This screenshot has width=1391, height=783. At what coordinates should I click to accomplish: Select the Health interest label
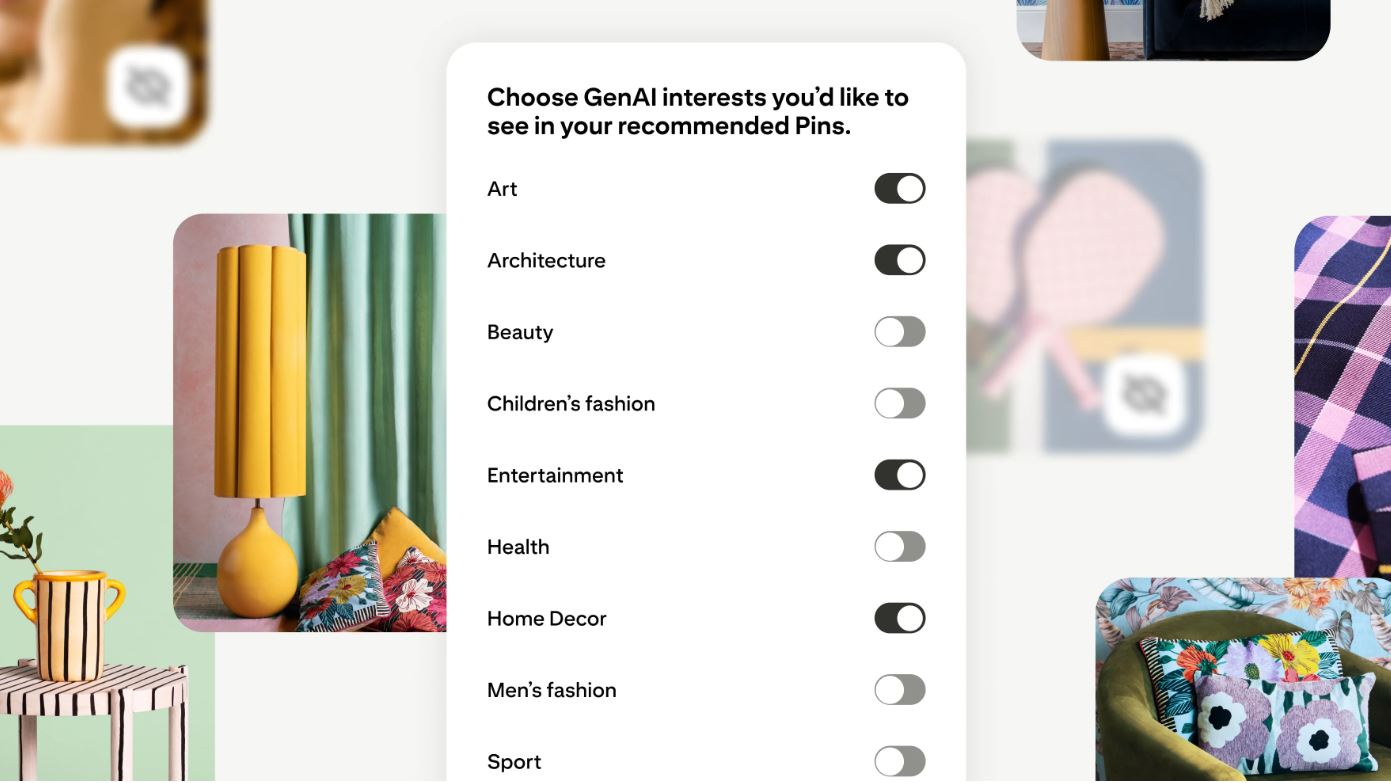point(518,546)
